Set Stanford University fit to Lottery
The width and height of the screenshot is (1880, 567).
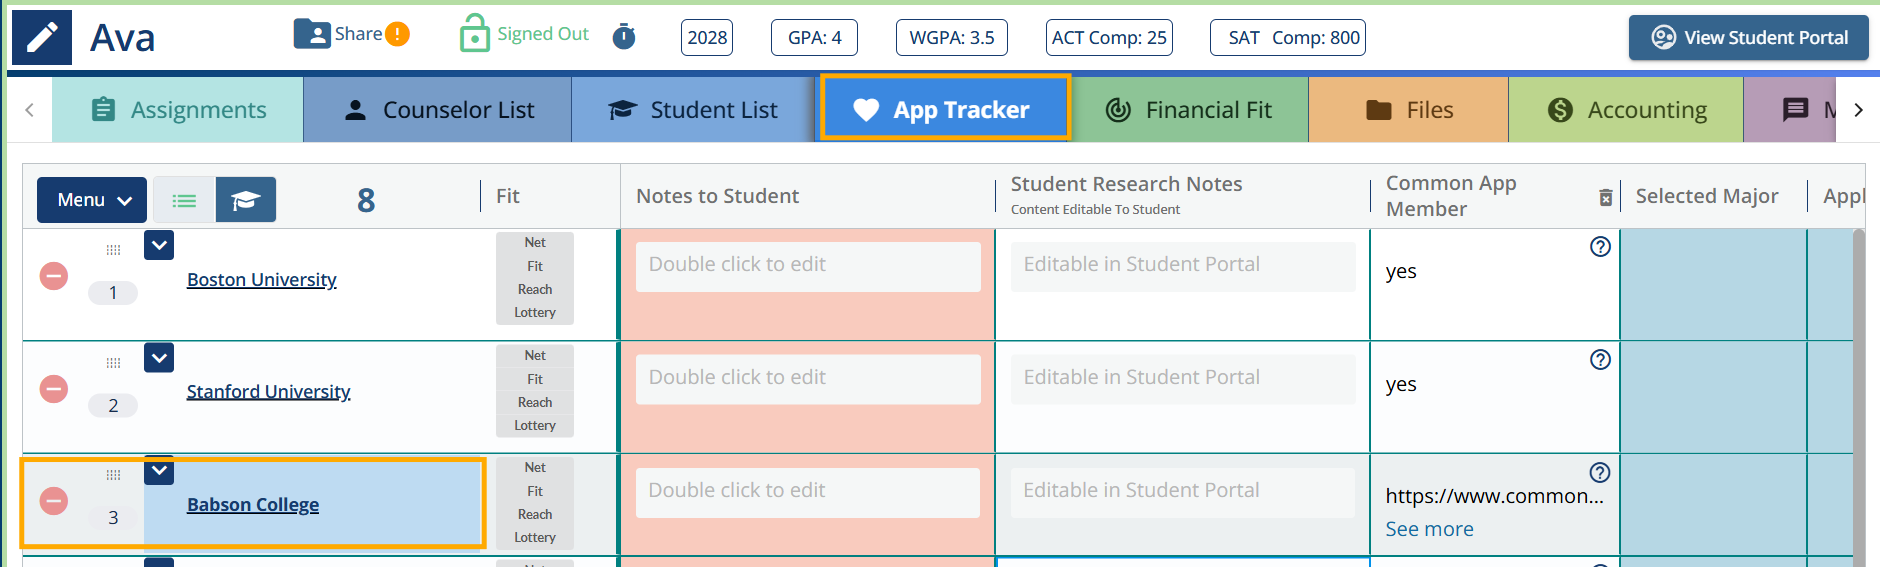pos(535,426)
